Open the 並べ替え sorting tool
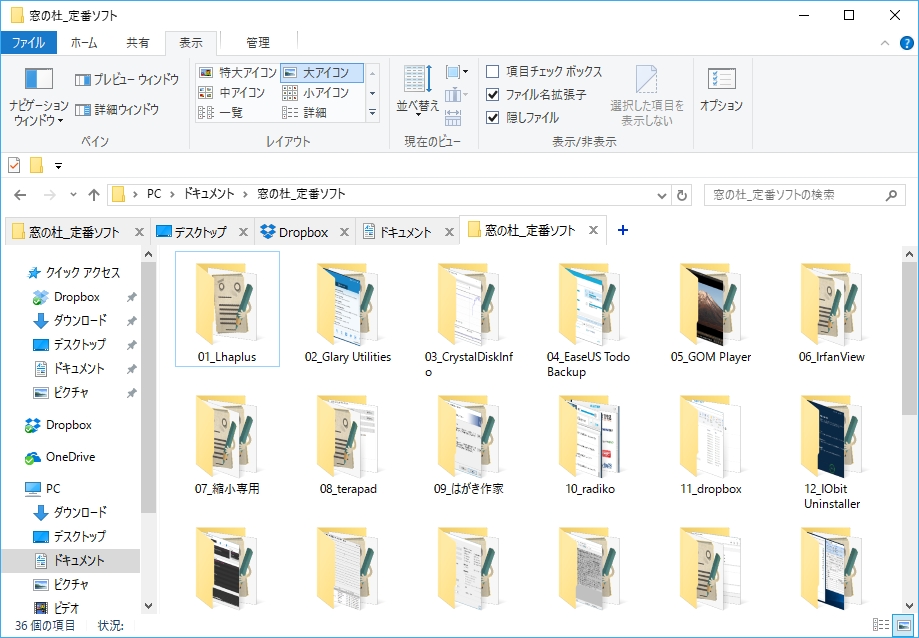Viewport: 919px width, 638px height. (x=416, y=90)
